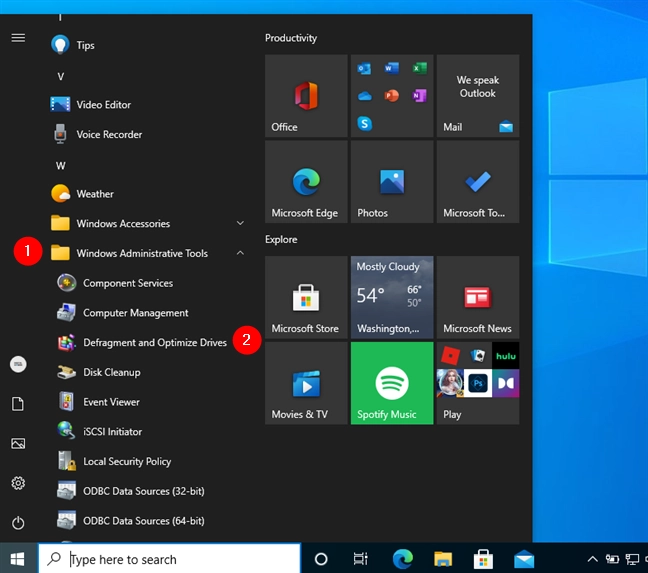Open Component Services
The height and width of the screenshot is (573, 648).
[x=147, y=283]
